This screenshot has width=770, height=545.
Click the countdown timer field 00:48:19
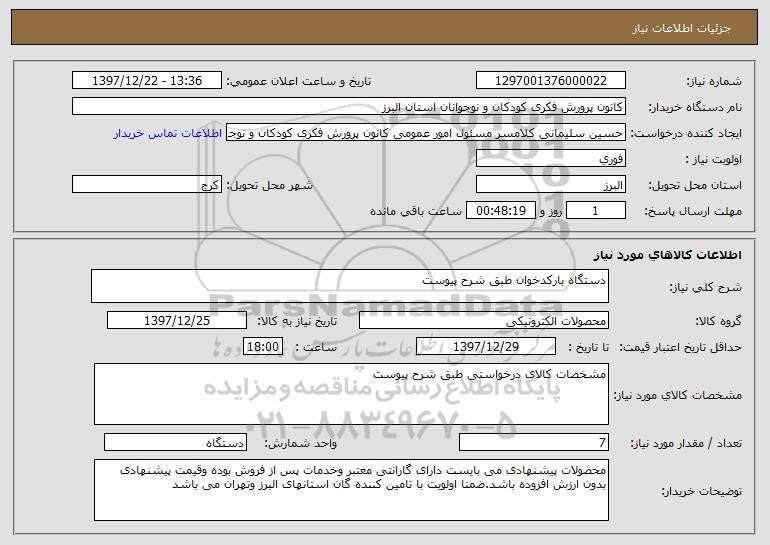(x=500, y=211)
